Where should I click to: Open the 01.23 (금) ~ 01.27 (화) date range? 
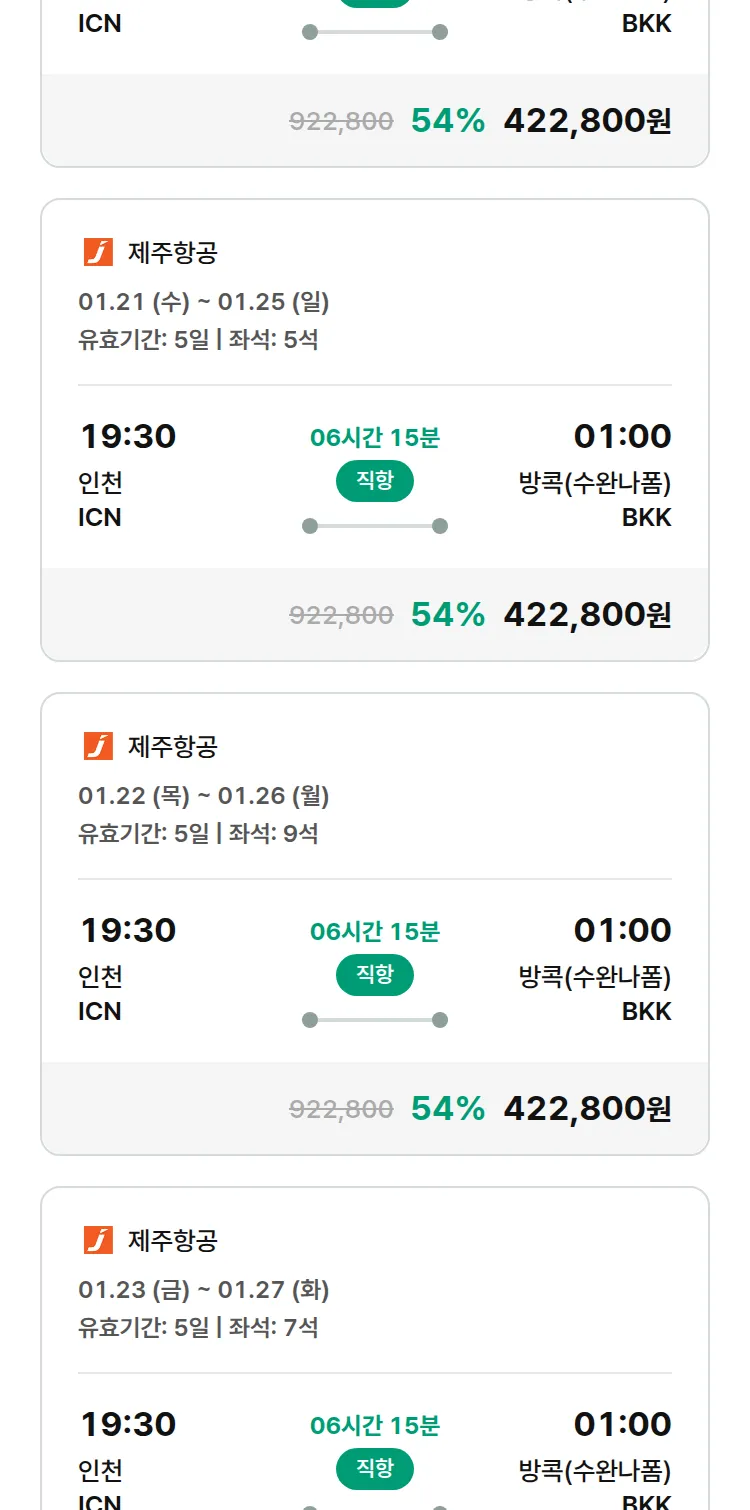[x=204, y=1289]
